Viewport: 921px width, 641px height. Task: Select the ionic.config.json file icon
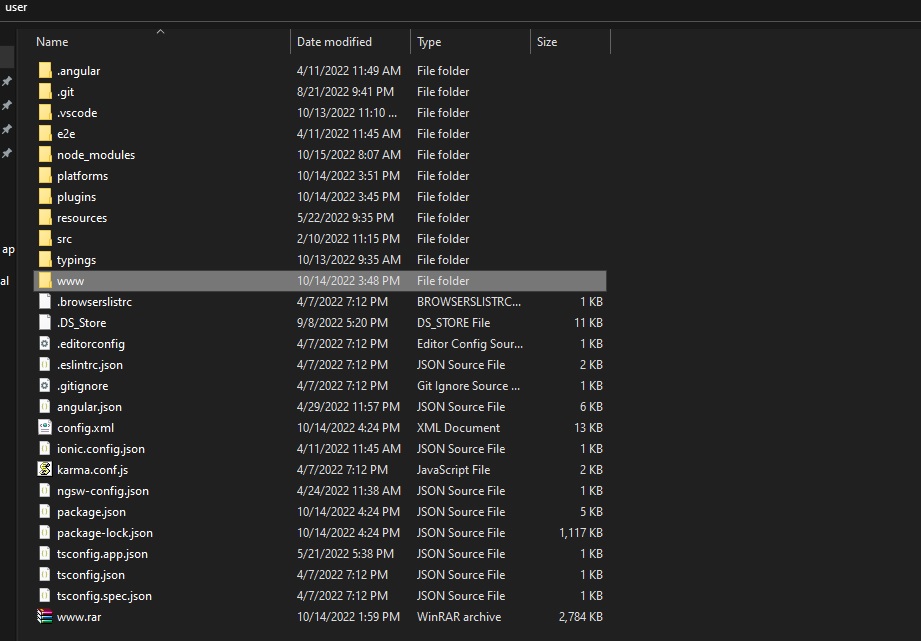[45, 449]
